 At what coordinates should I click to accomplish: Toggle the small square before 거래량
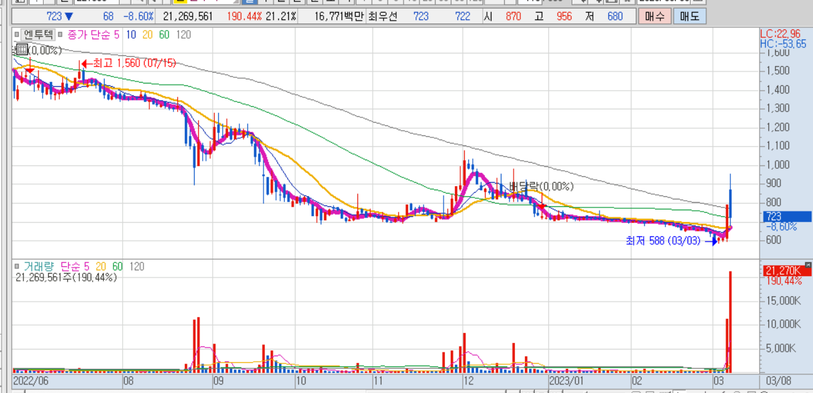tap(17, 267)
